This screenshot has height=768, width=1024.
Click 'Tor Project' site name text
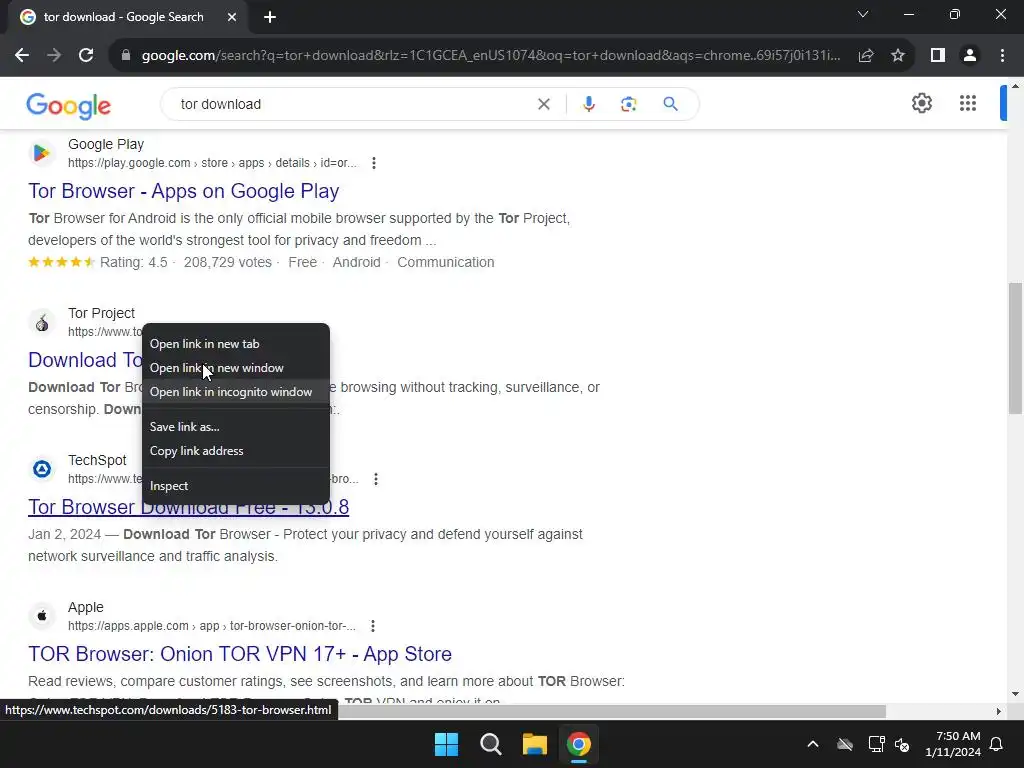pos(101,313)
